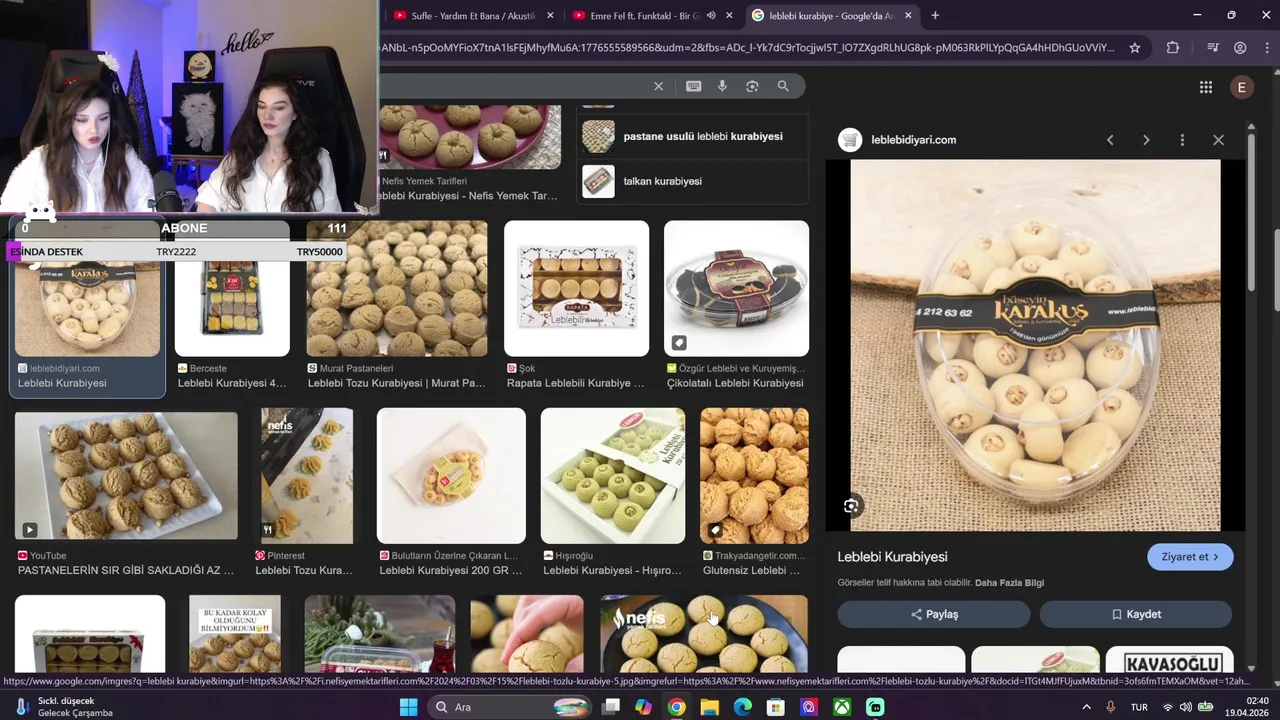Open the KAVASOĞLU related image thumbnail
1280x720 pixels.
coord(1170,660)
